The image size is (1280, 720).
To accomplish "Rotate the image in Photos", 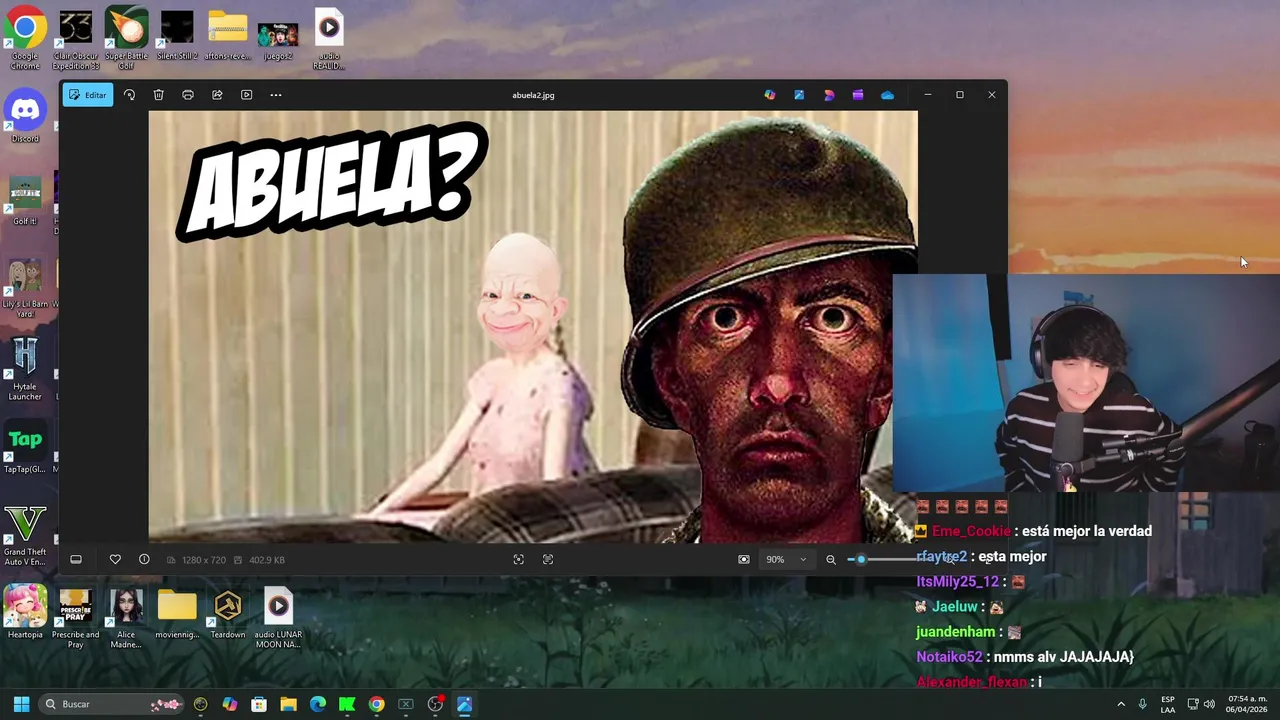I will pos(129,95).
